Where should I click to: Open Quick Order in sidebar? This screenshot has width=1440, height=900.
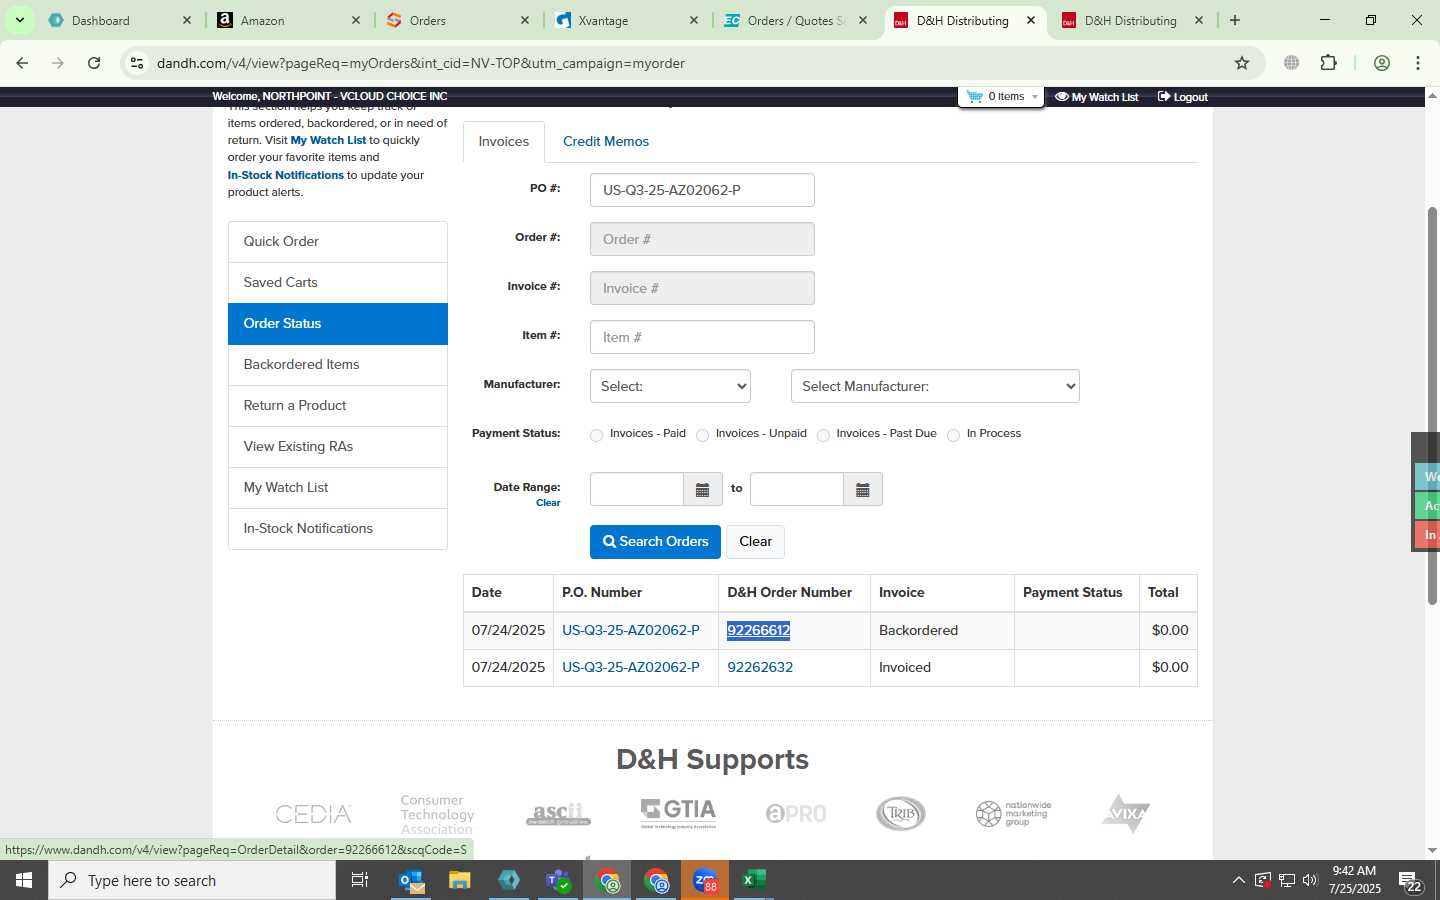(x=338, y=242)
